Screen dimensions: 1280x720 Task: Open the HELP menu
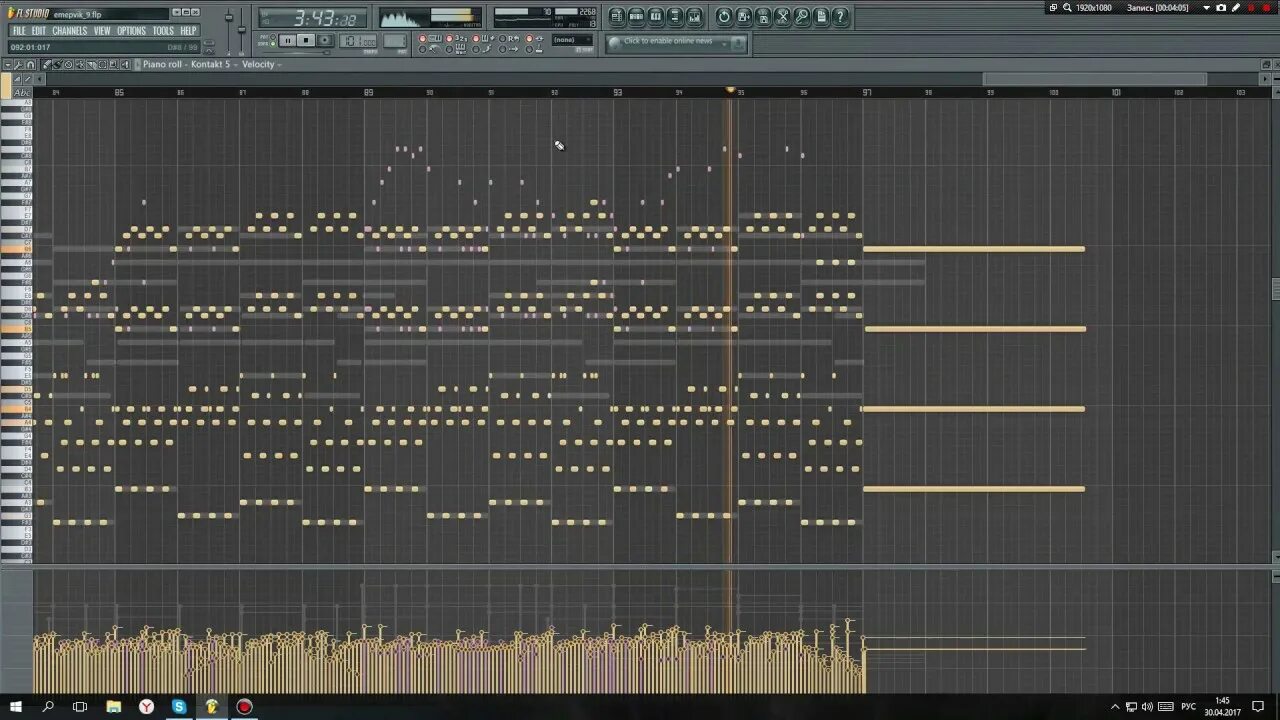coord(188,31)
